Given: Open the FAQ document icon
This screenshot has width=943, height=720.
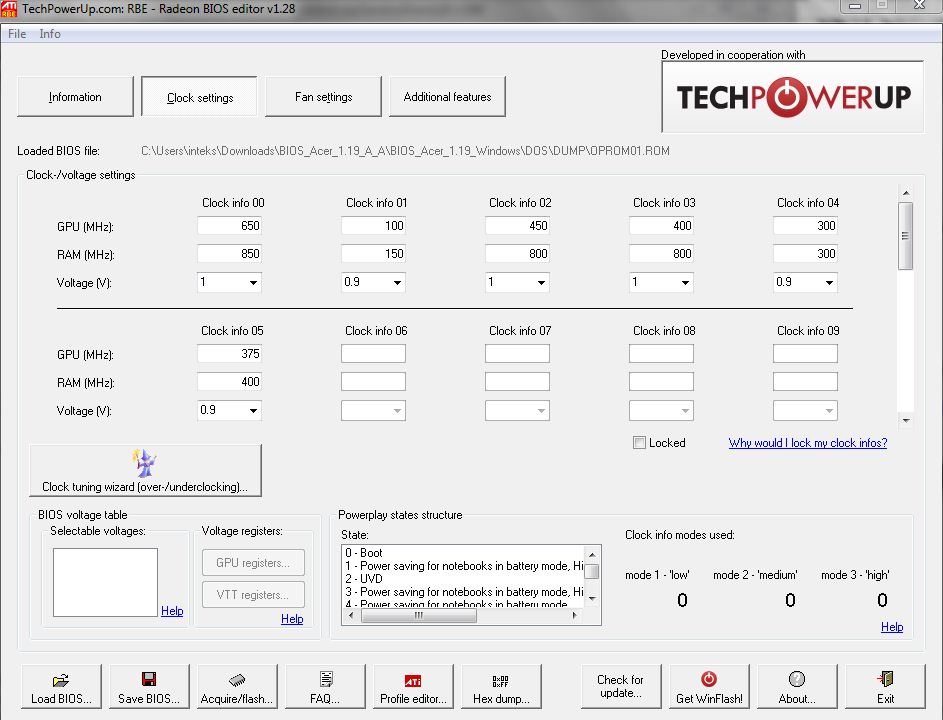Looking at the screenshot, I should tap(326, 679).
